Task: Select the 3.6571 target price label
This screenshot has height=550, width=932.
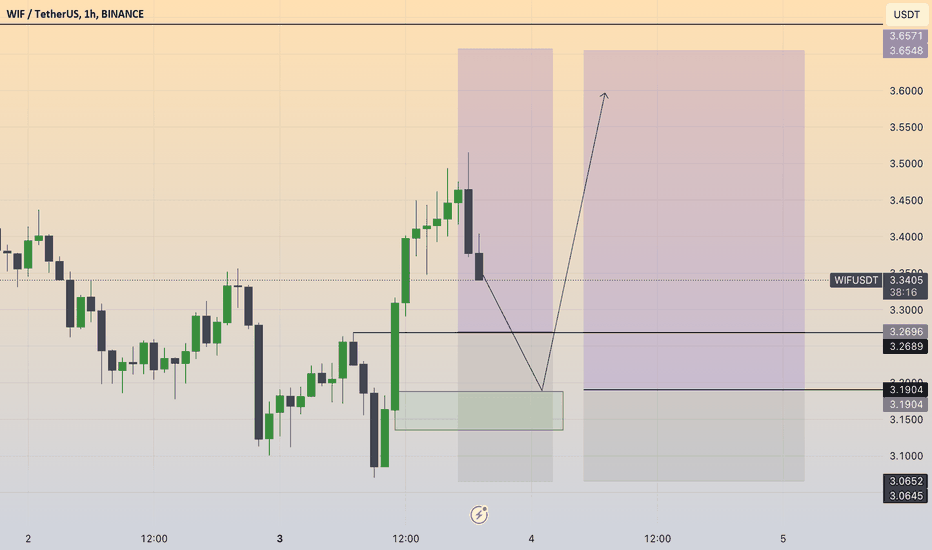Action: pos(905,36)
